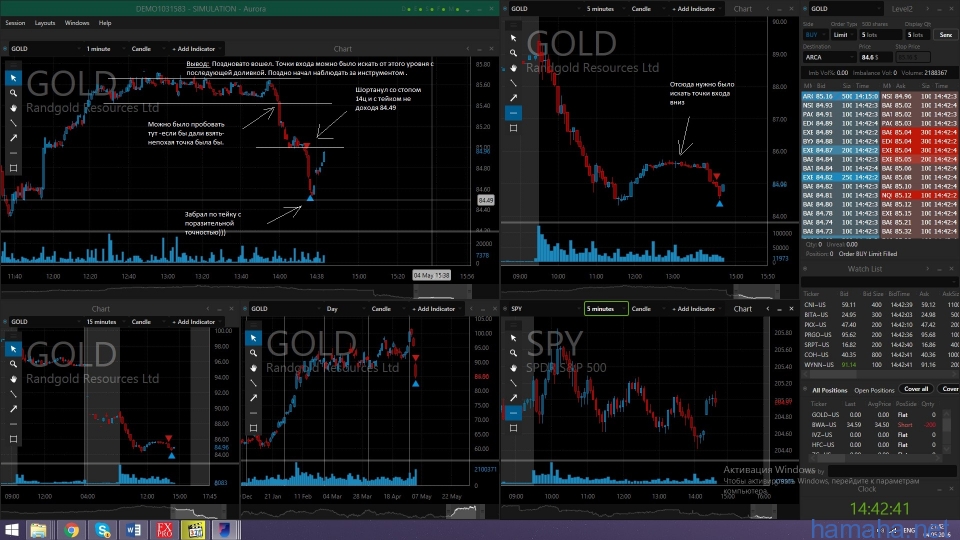Select zoom magnifier in GOLD 5 minutes chart
This screenshot has height=540, width=960.
click(514, 53)
